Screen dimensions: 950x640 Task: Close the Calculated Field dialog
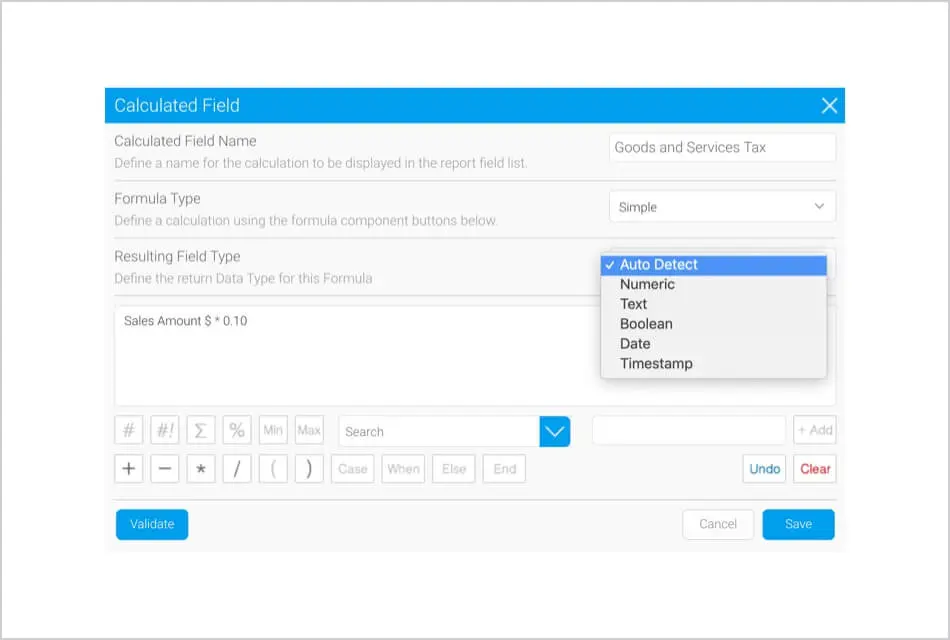click(x=829, y=106)
